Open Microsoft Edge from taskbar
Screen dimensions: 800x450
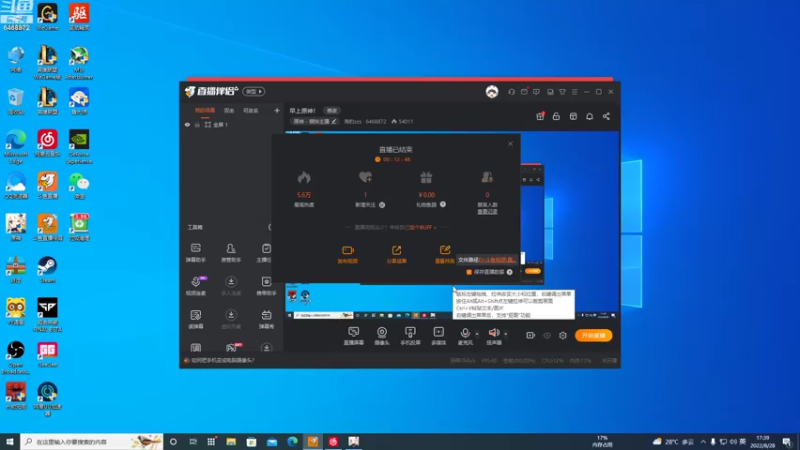[x=292, y=441]
